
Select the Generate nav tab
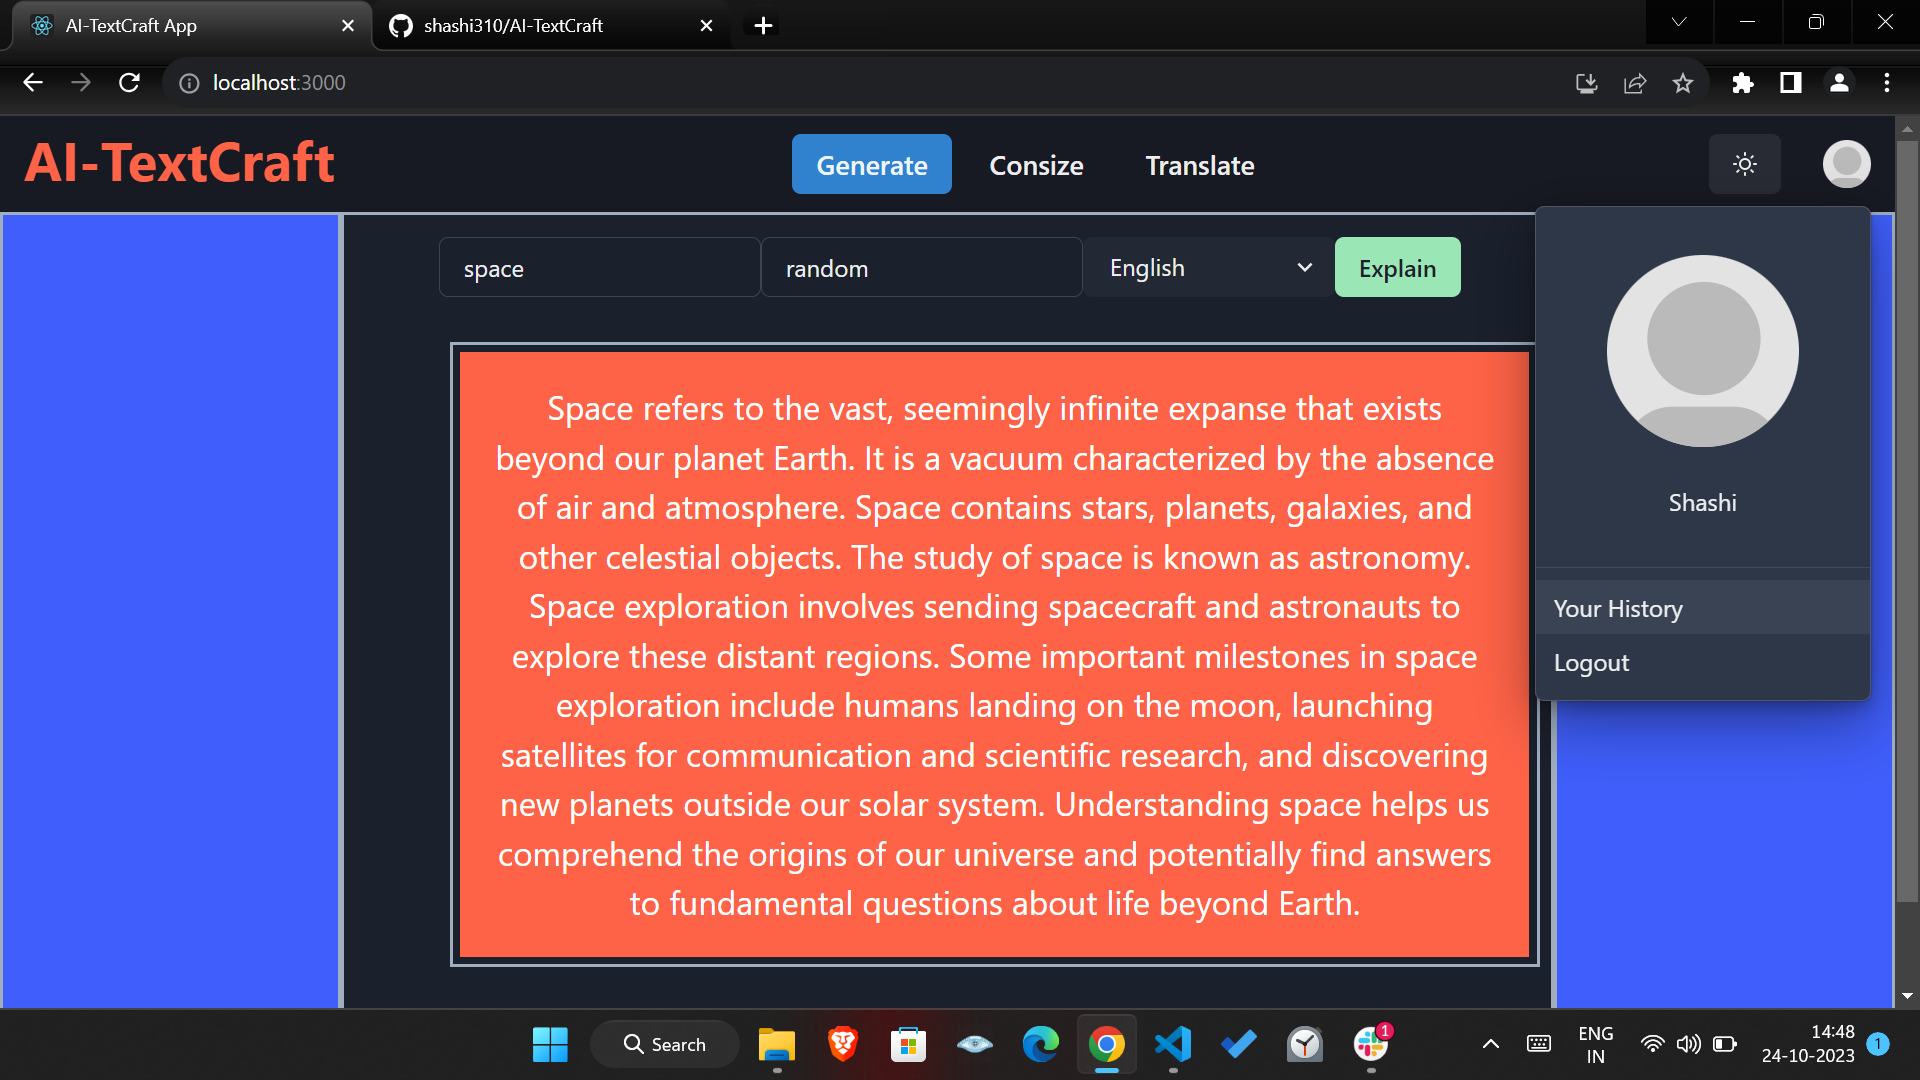click(871, 165)
